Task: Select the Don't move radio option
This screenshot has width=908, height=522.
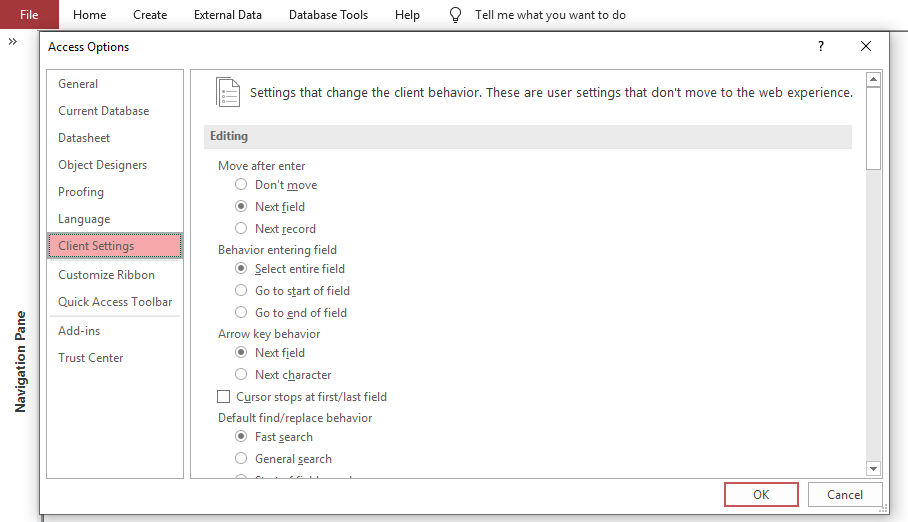Action: tap(241, 185)
